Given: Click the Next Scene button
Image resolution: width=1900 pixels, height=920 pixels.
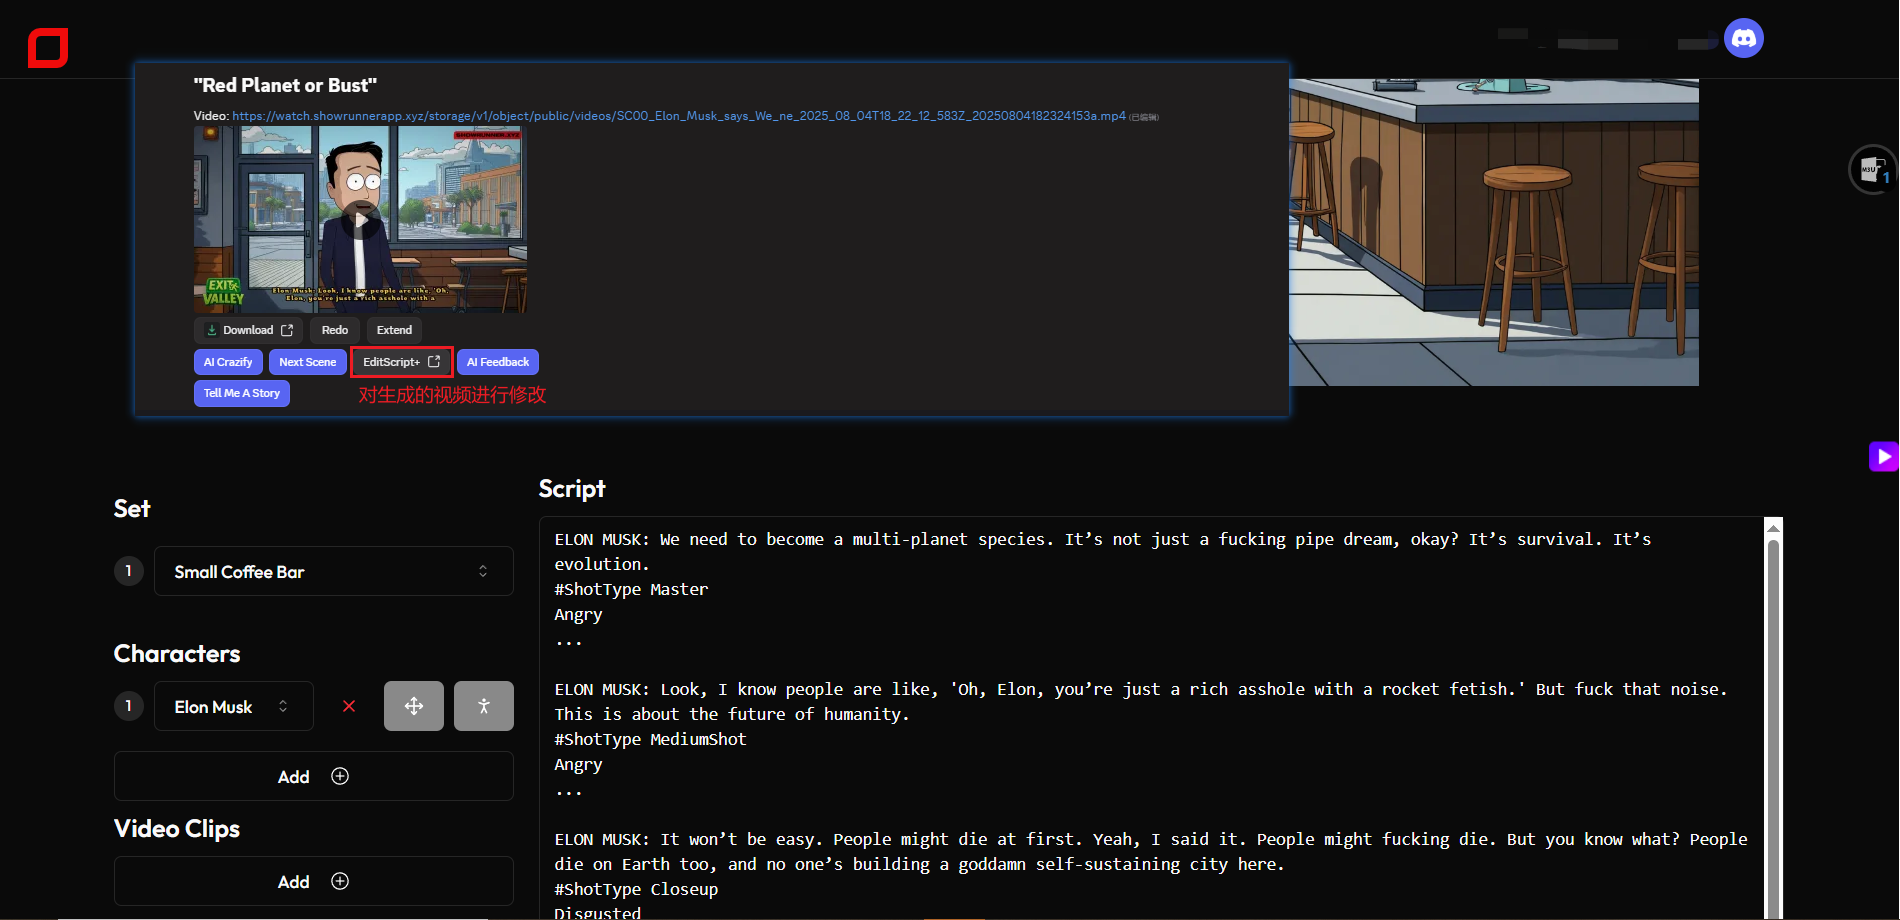Looking at the screenshot, I should (x=308, y=362).
